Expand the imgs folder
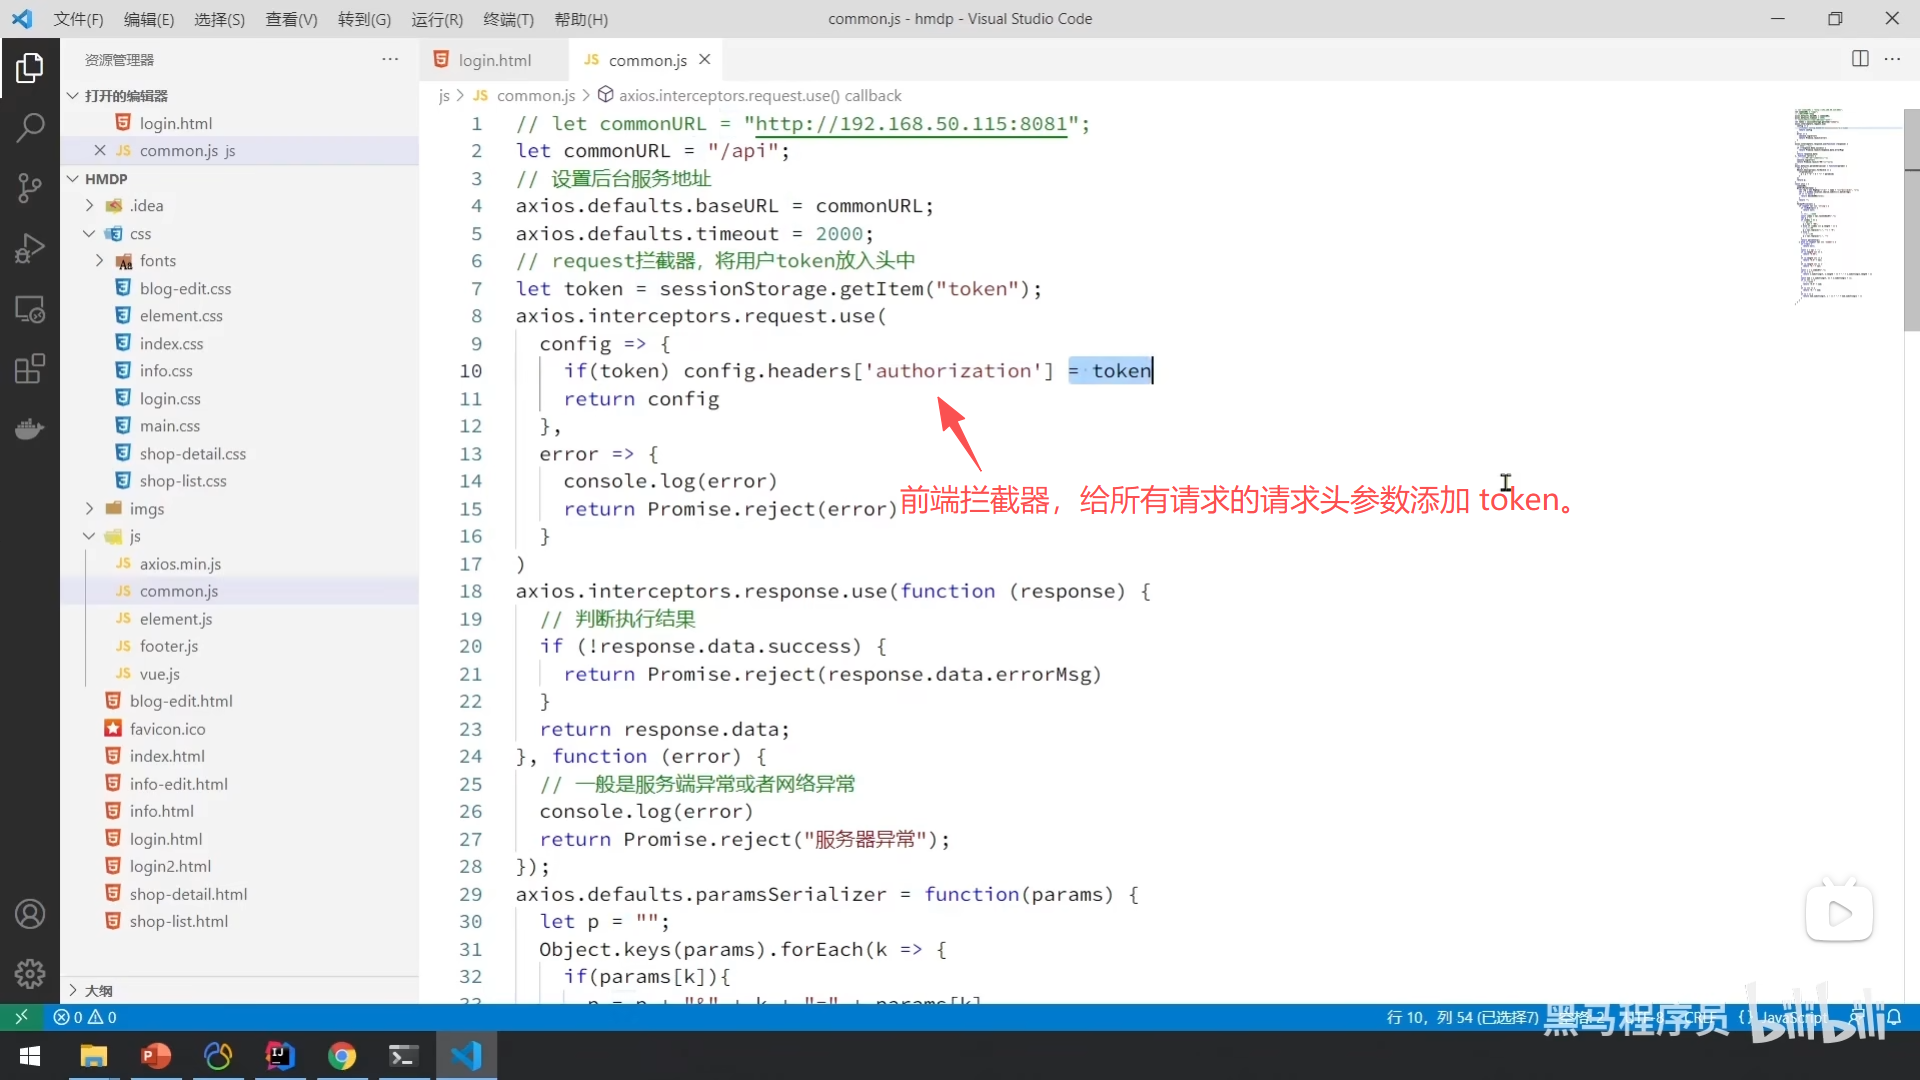The image size is (1920, 1080). [89, 508]
